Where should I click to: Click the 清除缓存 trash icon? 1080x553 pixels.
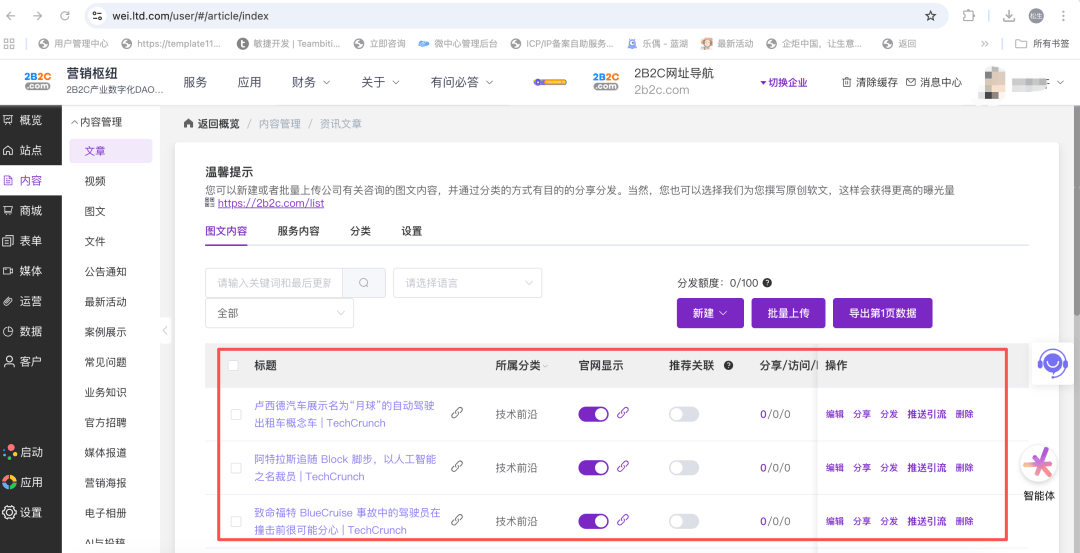[x=847, y=82]
